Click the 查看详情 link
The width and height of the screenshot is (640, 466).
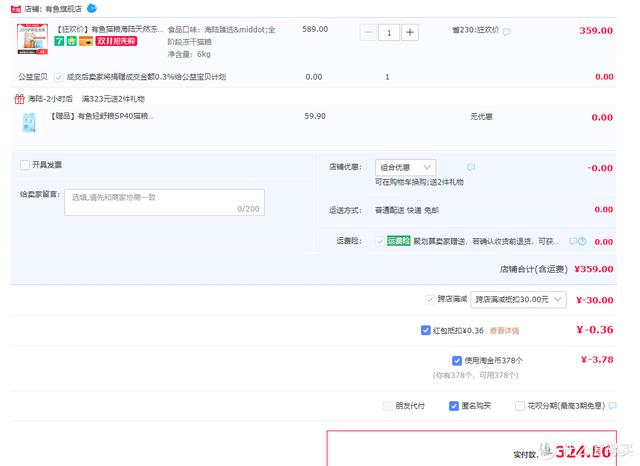click(x=504, y=330)
